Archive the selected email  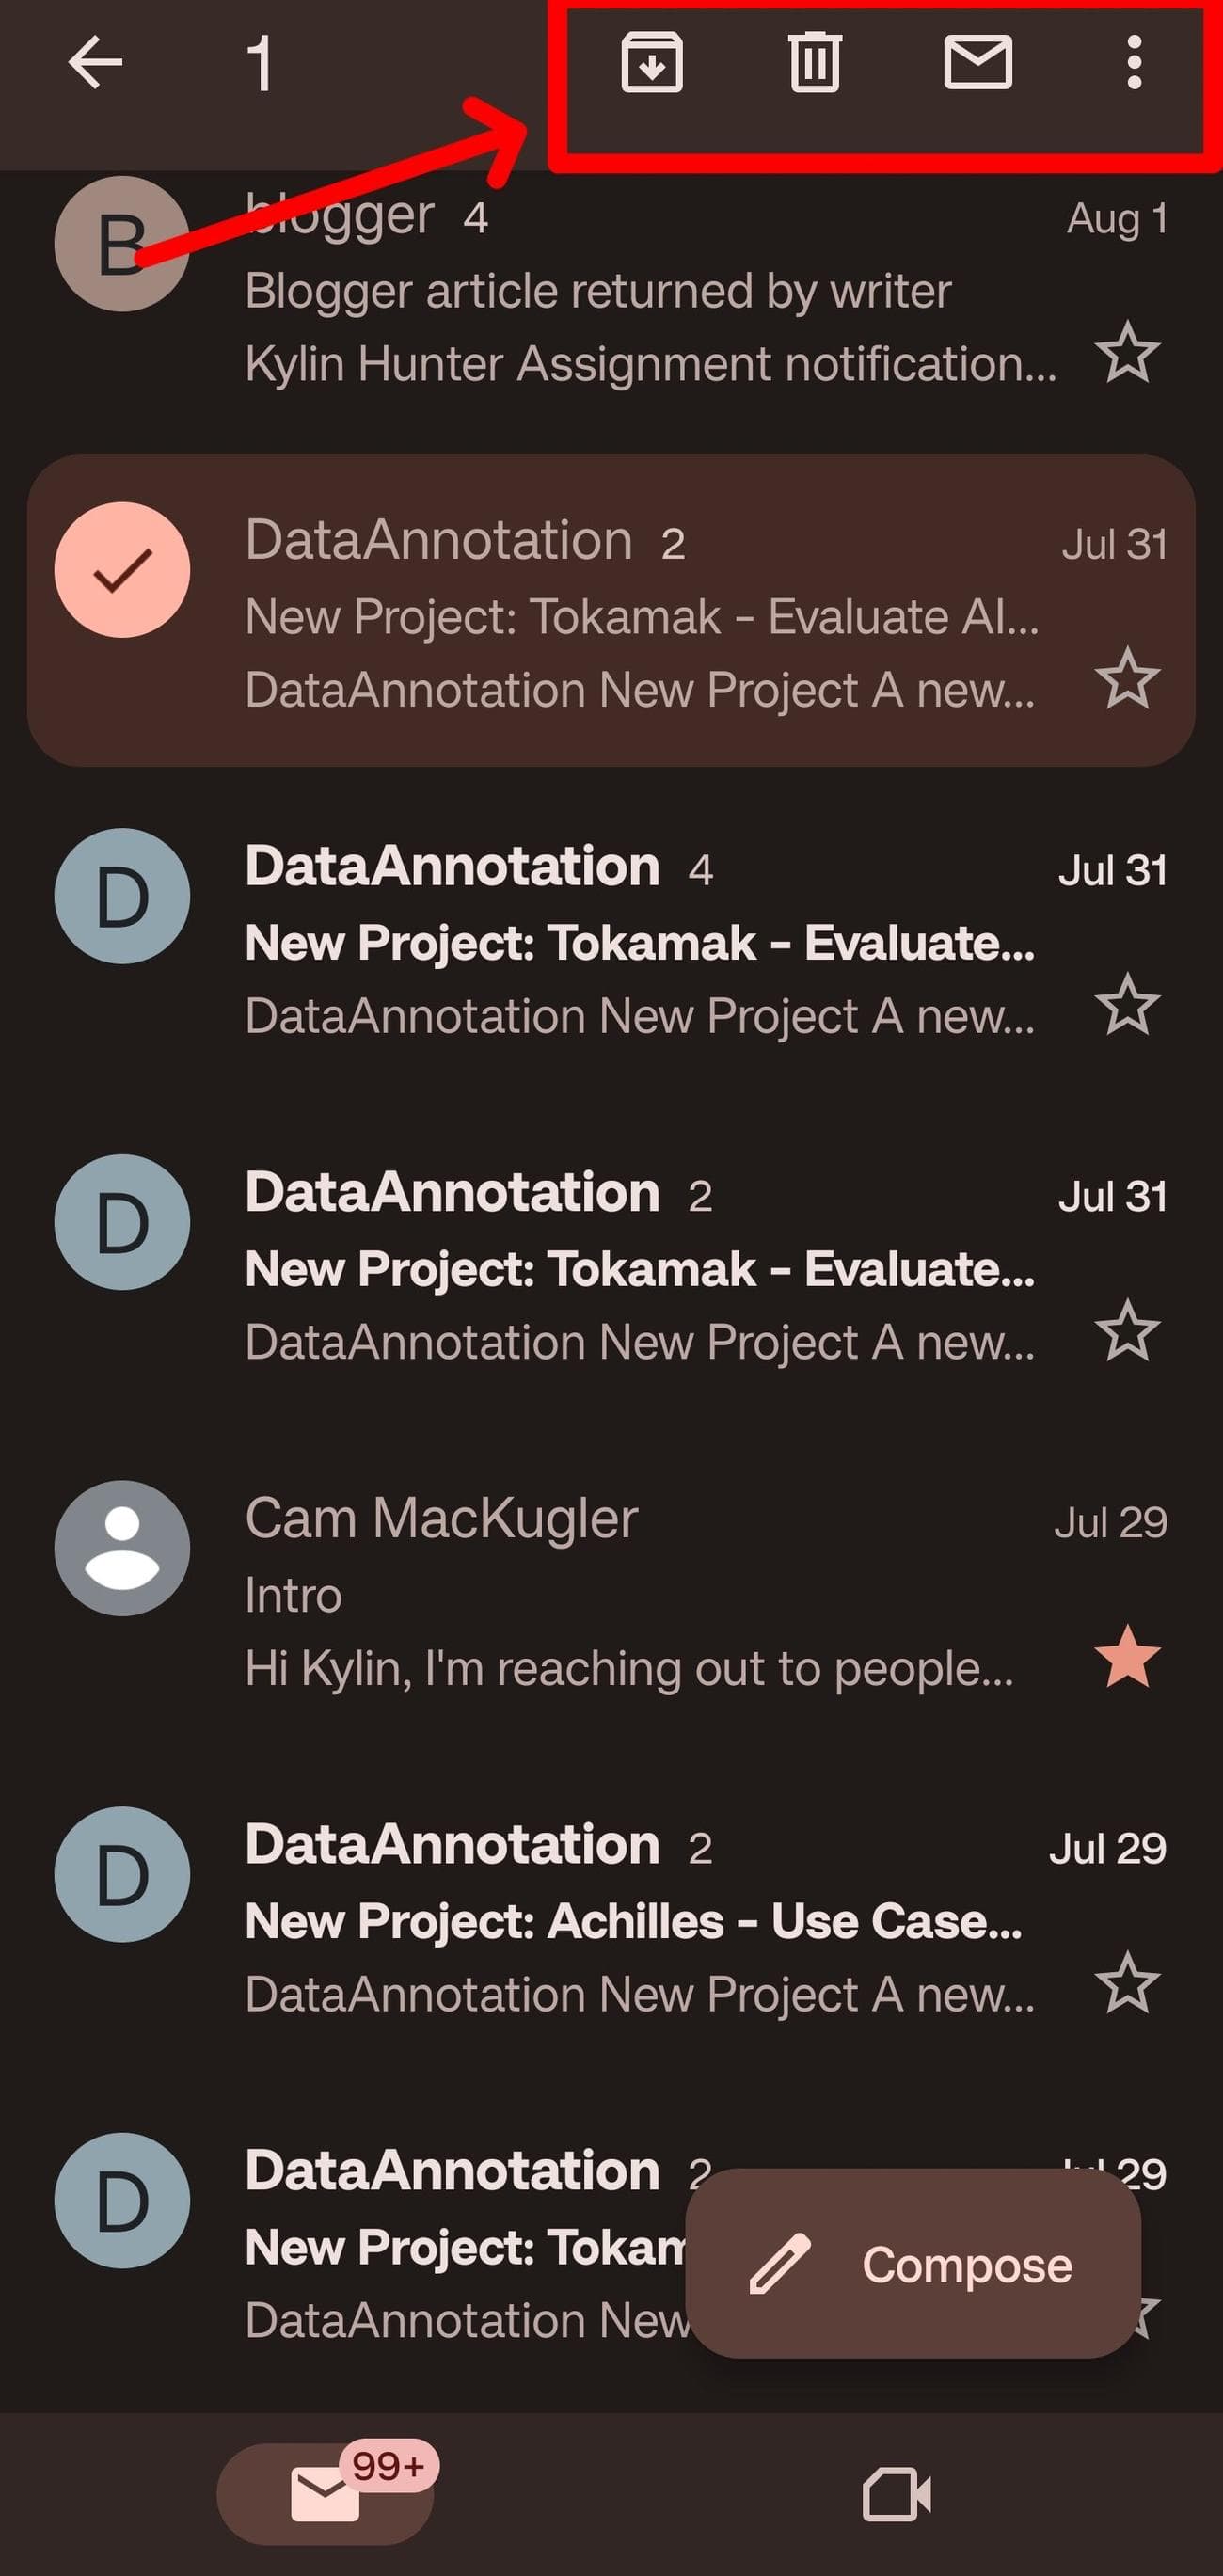[x=652, y=62]
